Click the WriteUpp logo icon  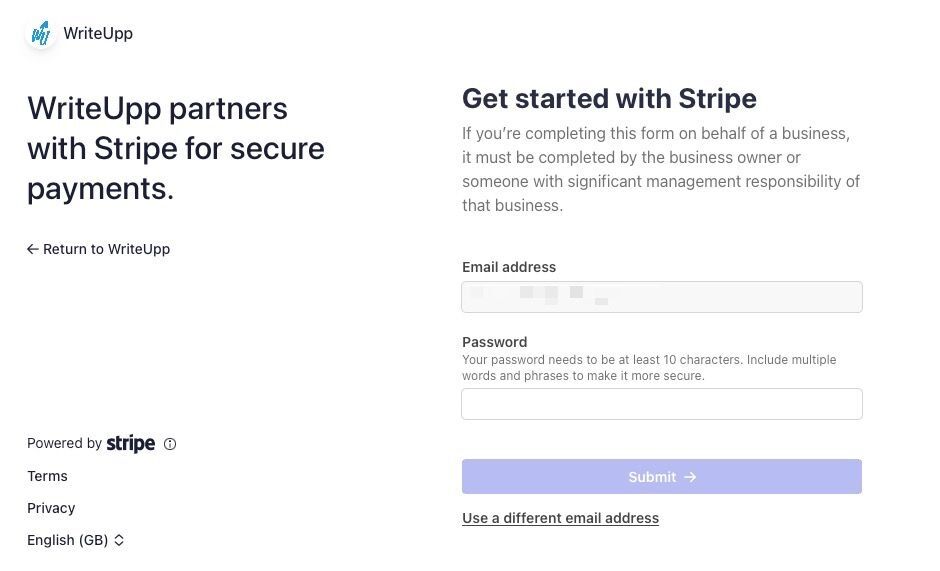click(x=40, y=34)
